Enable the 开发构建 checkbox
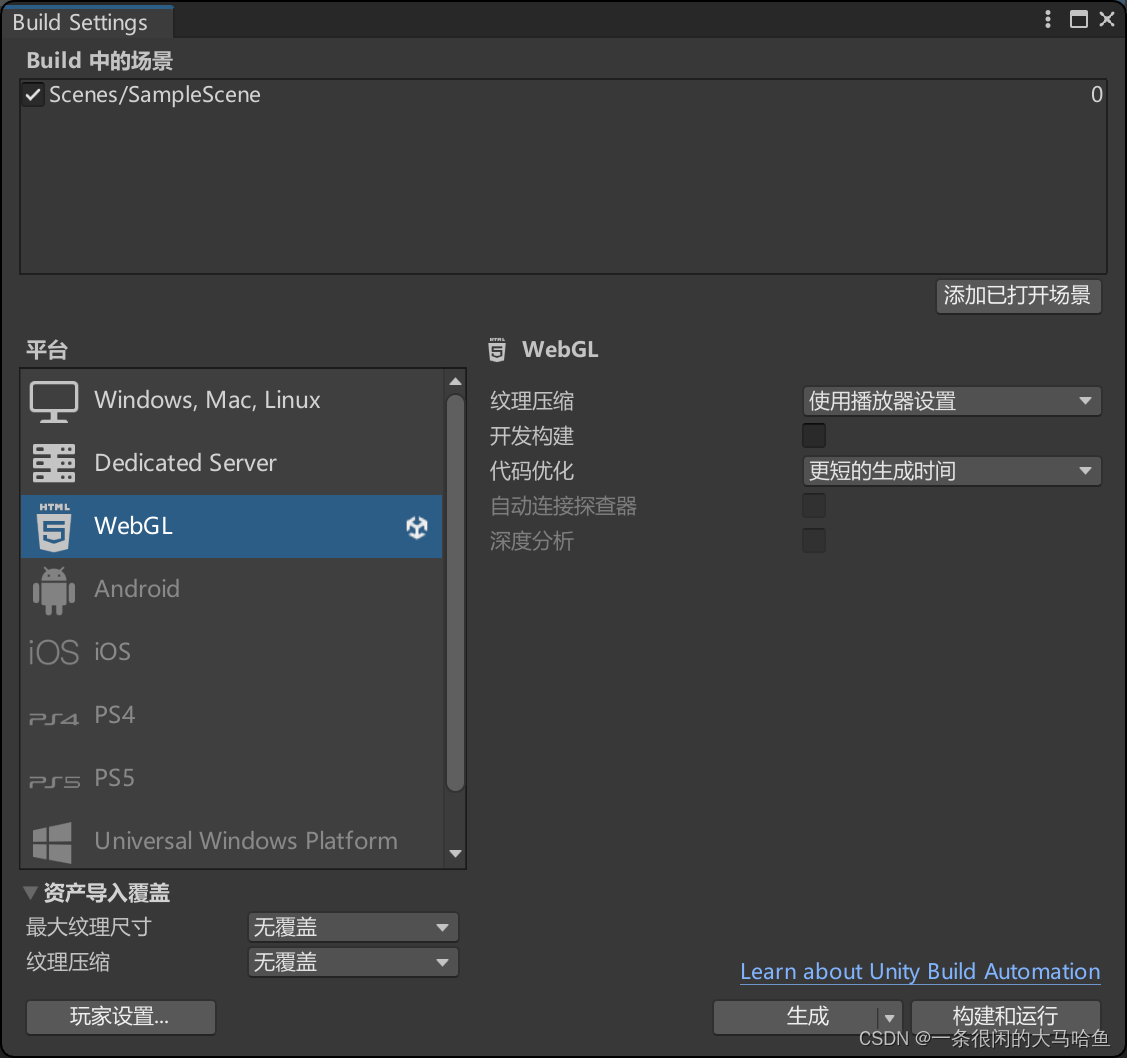The width and height of the screenshot is (1127, 1058). click(814, 436)
